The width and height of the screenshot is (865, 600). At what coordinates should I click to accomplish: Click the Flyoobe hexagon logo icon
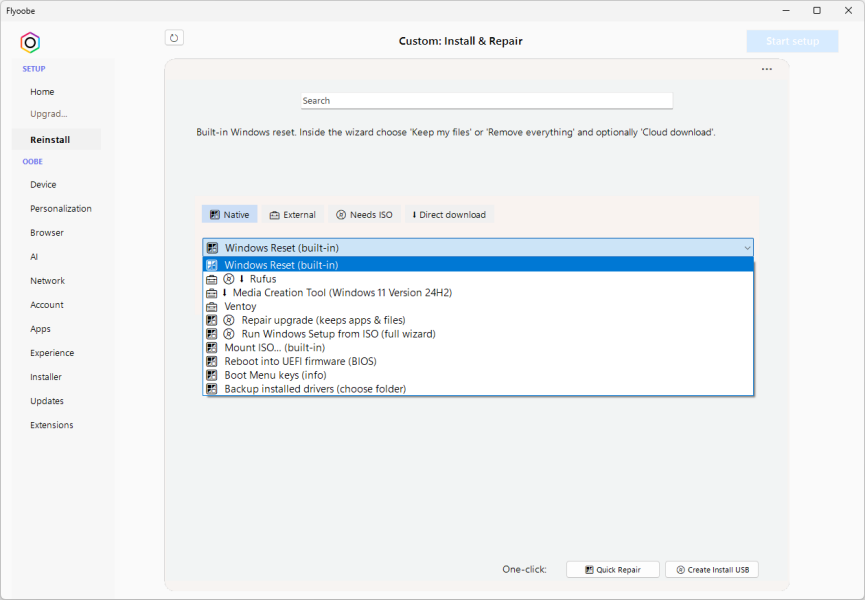[30, 42]
